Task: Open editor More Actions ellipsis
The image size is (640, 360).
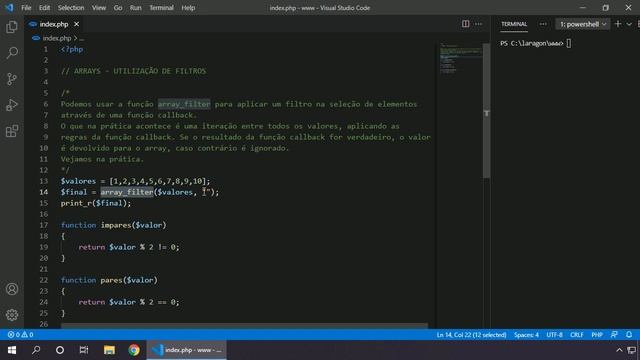Action: tap(478, 24)
